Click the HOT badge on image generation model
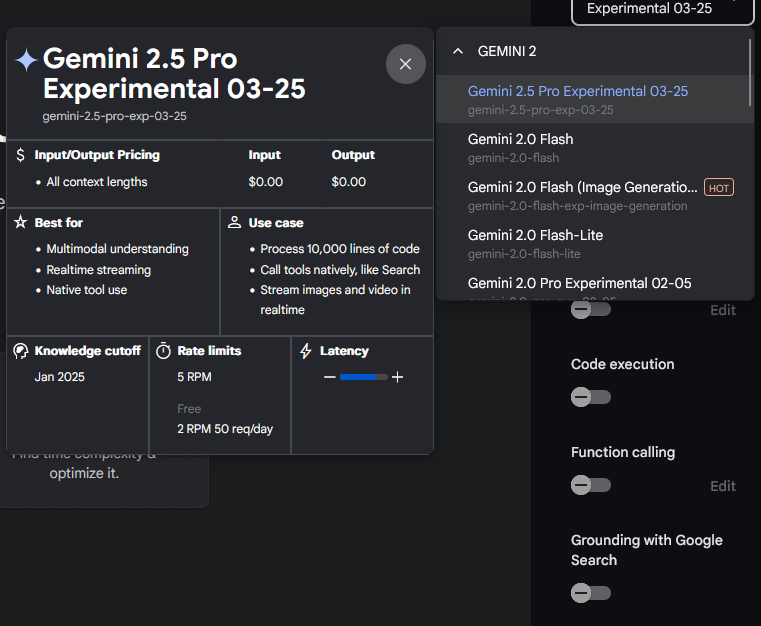The image size is (761, 626). point(719,188)
